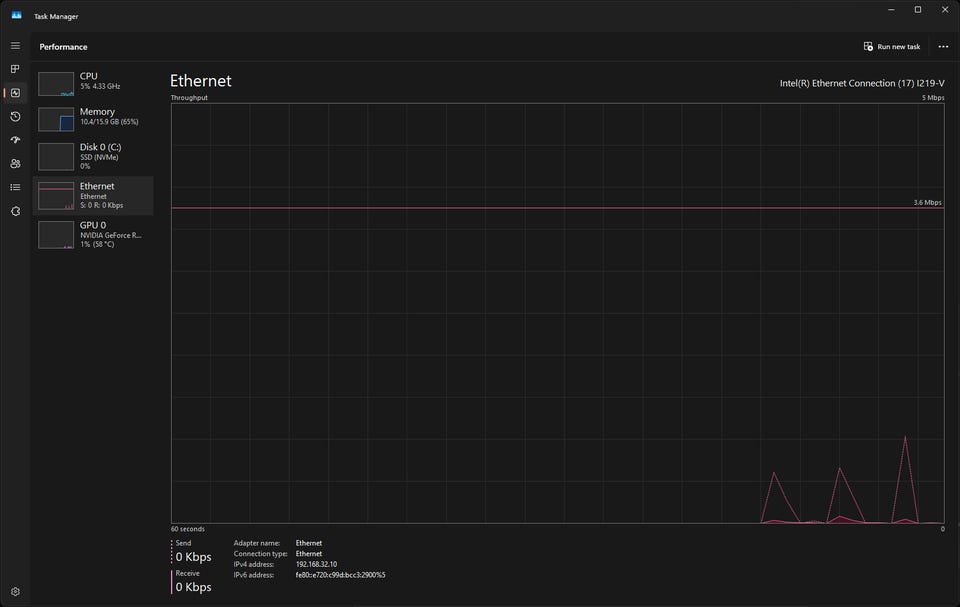This screenshot has width=960, height=607.
Task: Click the Intel(R) Ethernet Connection adapter name
Action: [x=862, y=83]
